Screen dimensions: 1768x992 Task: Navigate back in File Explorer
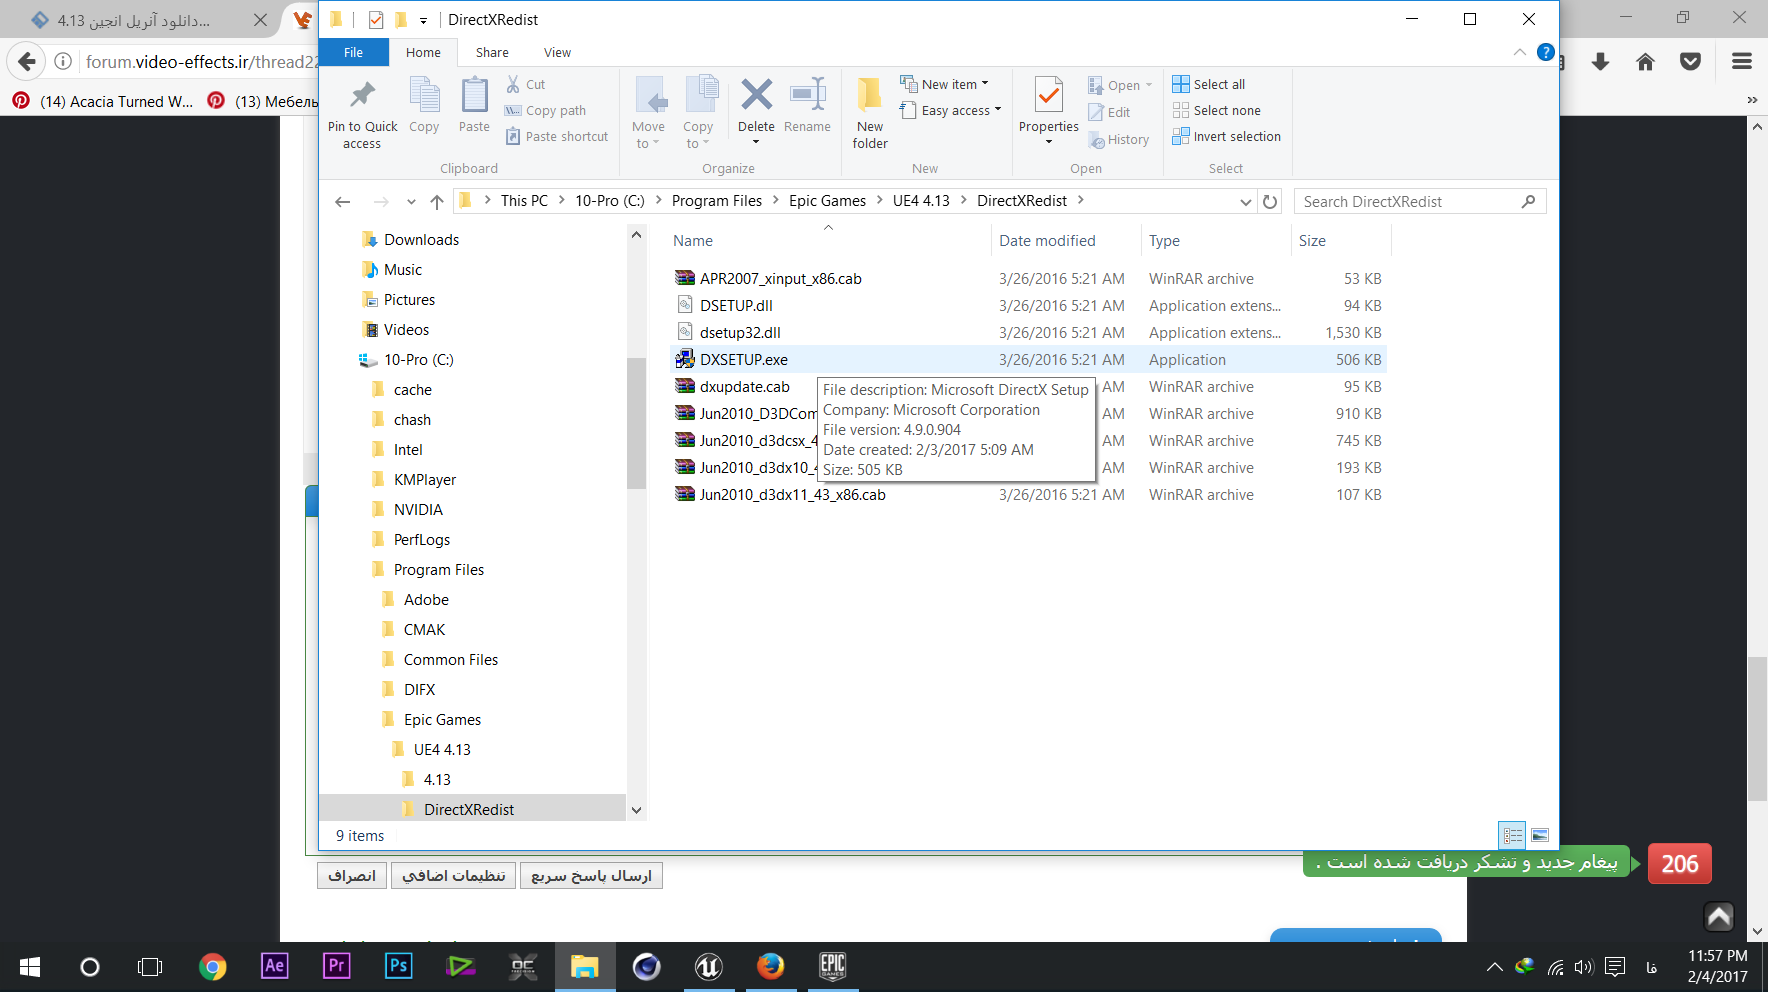pyautogui.click(x=343, y=201)
